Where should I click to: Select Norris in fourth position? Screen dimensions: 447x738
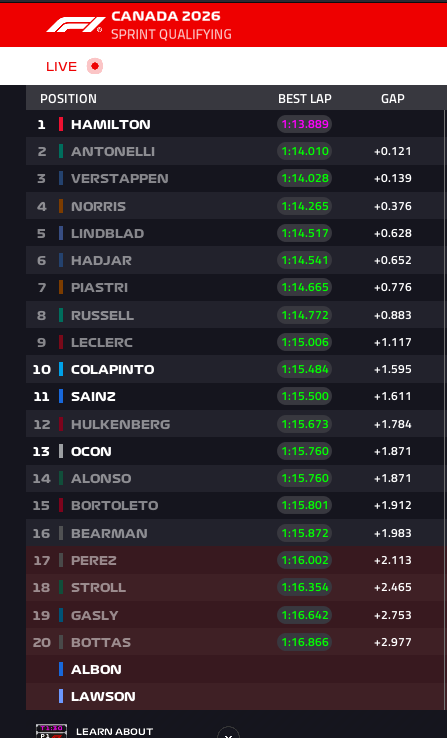click(x=235, y=206)
